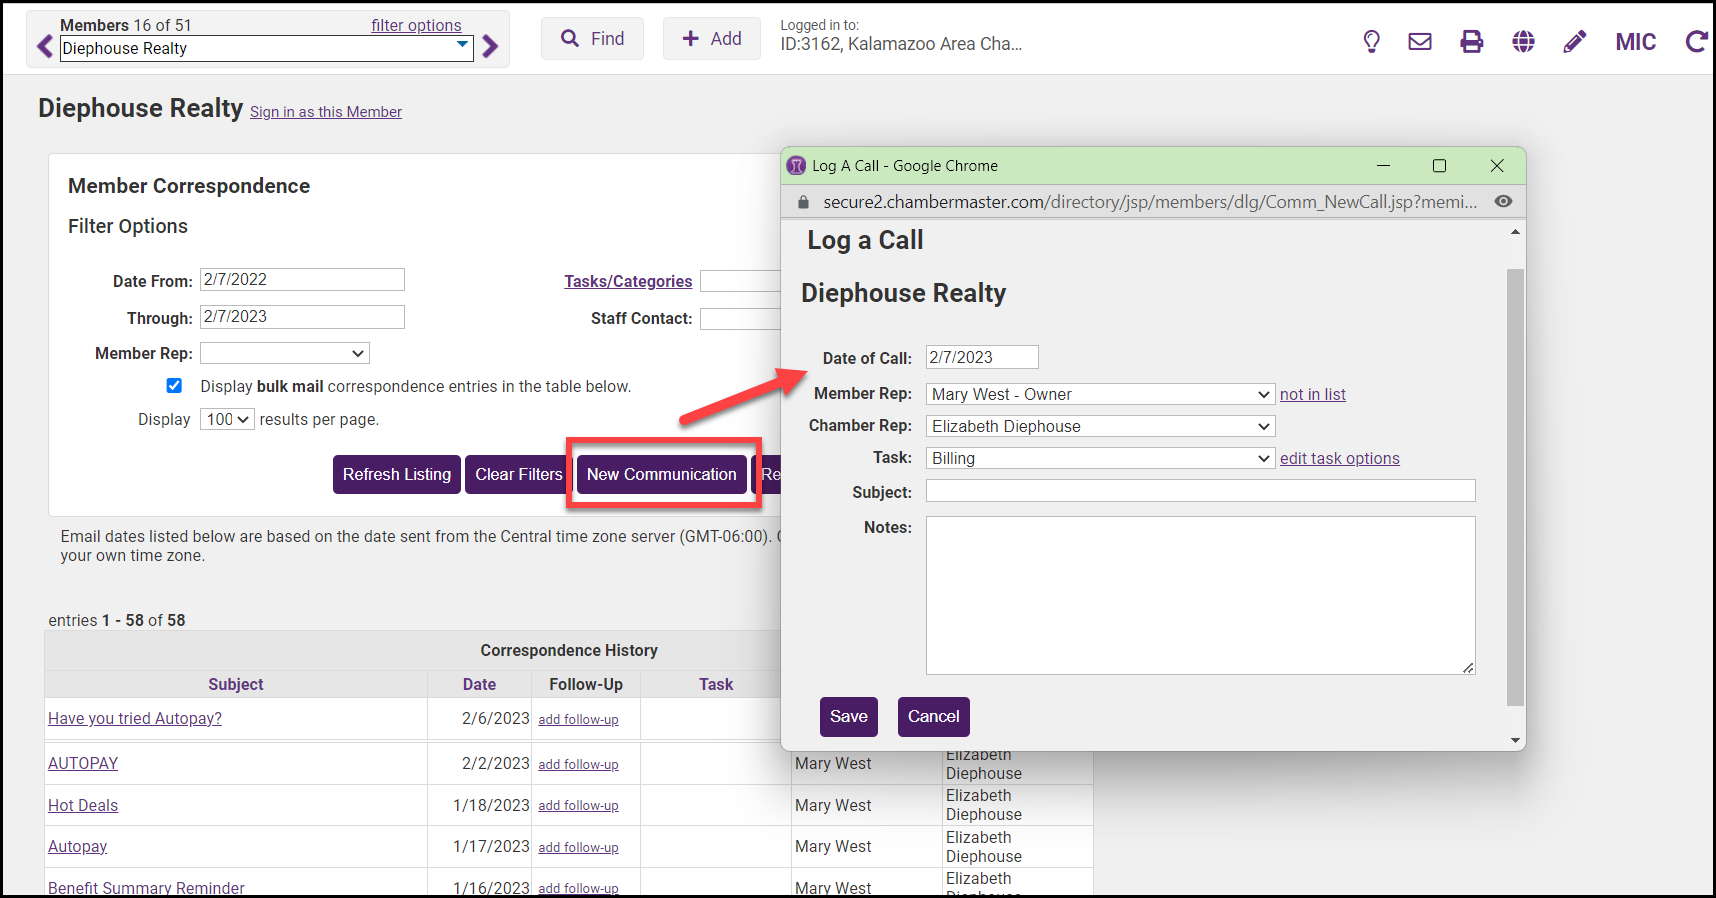Click the Find button in top bar
The image size is (1716, 898).
592,39
